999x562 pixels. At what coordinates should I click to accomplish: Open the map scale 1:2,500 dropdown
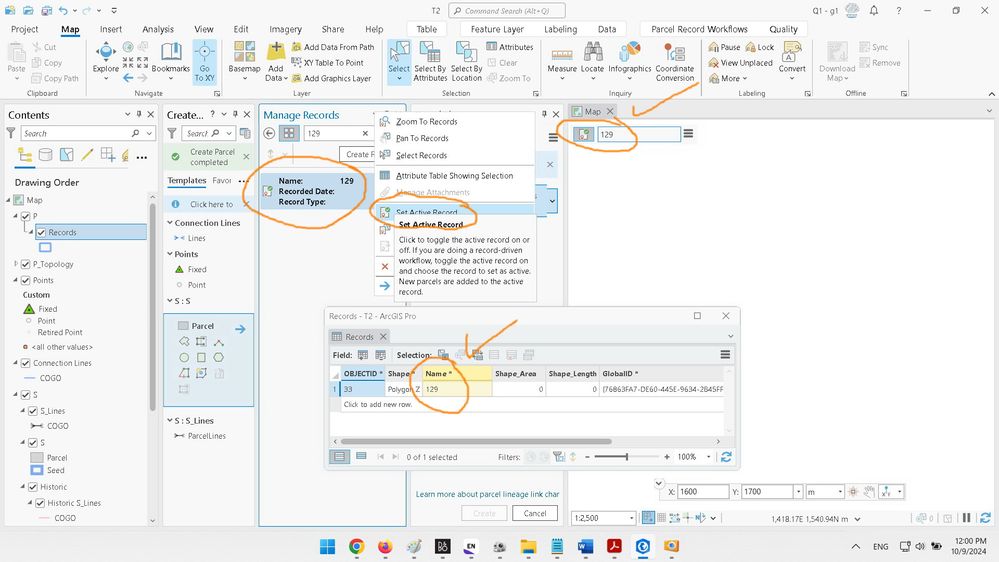(x=631, y=518)
